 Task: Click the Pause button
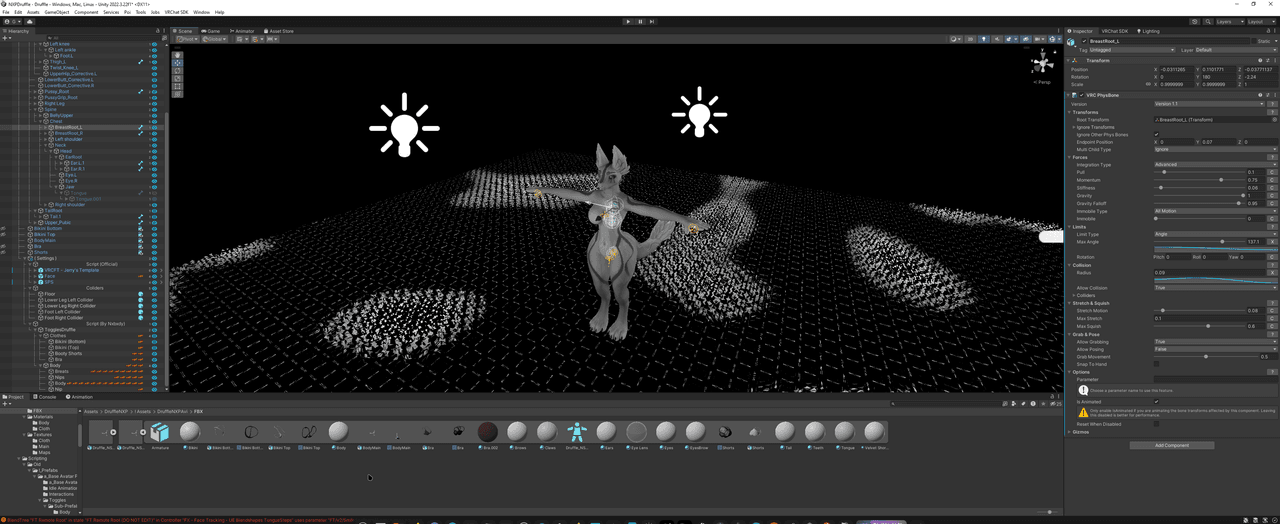(x=640, y=21)
